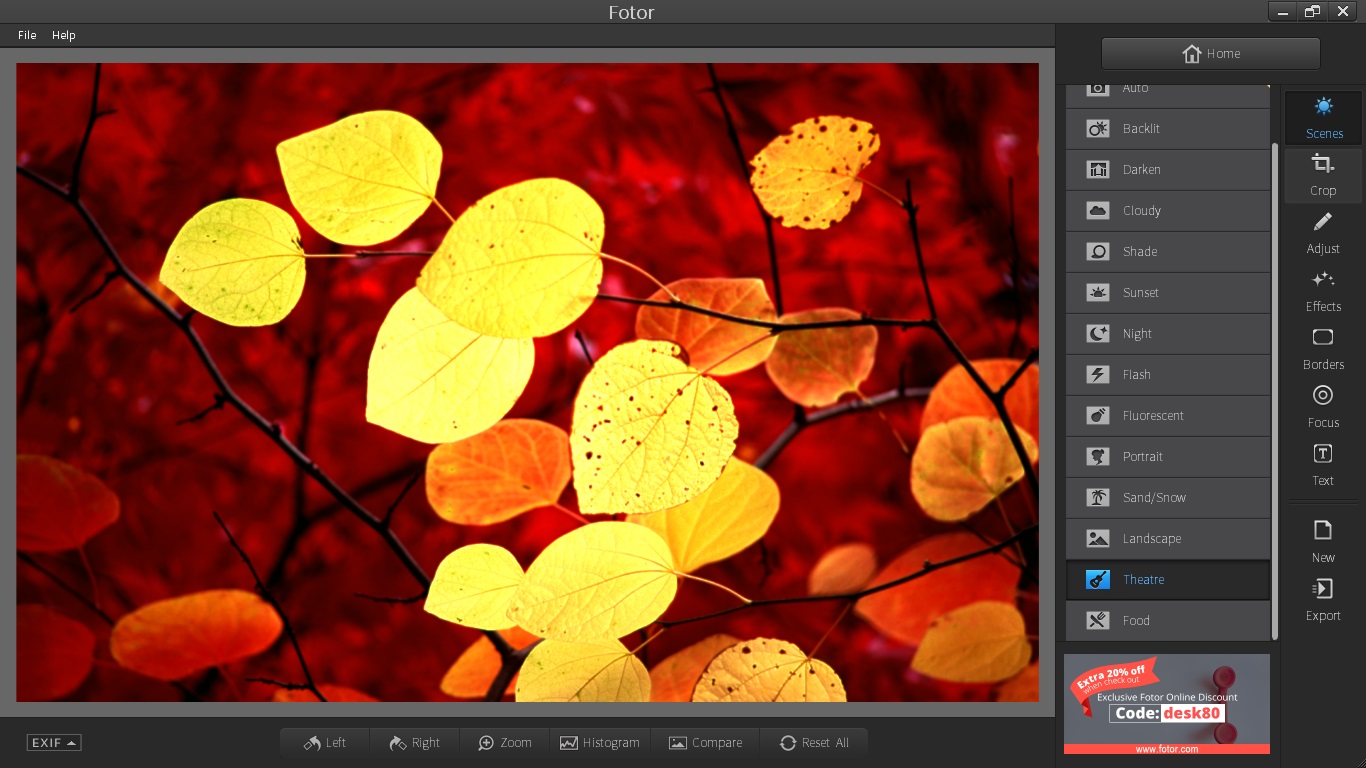Click the New document icon
This screenshot has width=1366, height=768.
(1323, 530)
